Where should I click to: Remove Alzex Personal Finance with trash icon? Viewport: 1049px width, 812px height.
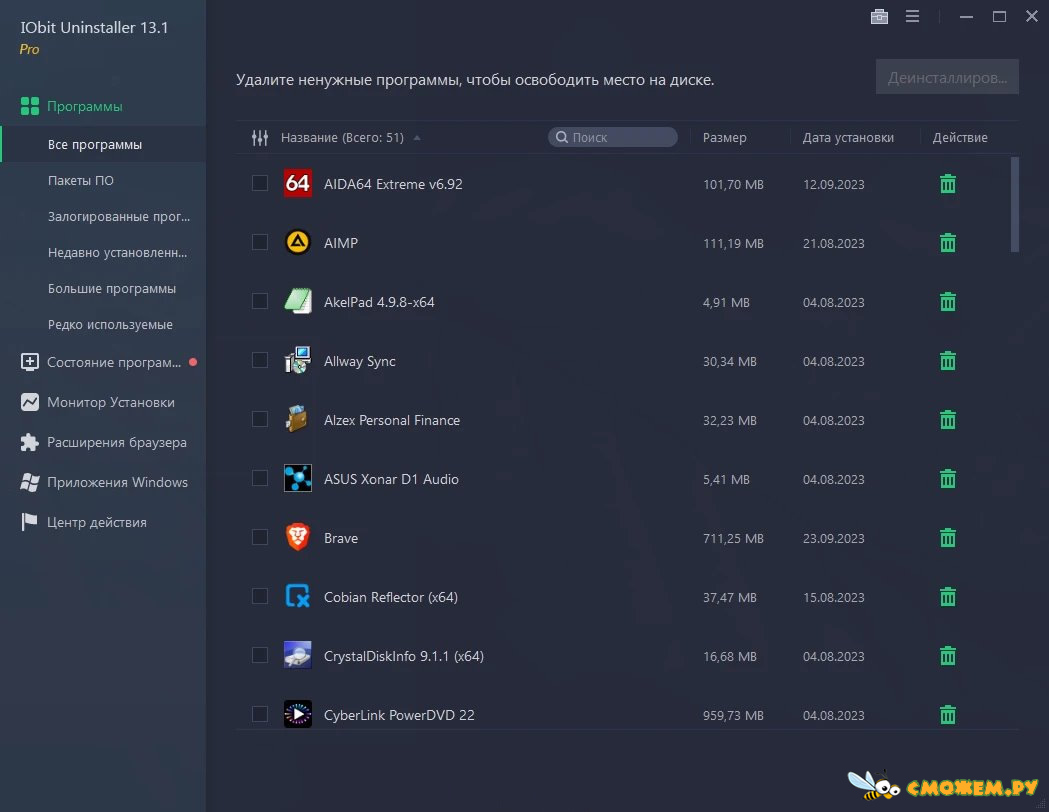point(947,420)
